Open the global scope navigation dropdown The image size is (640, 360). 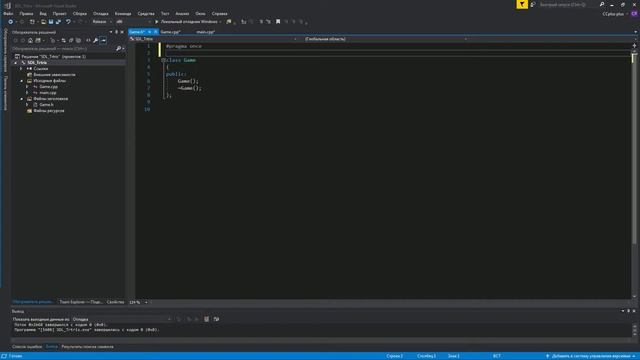click(x=386, y=39)
